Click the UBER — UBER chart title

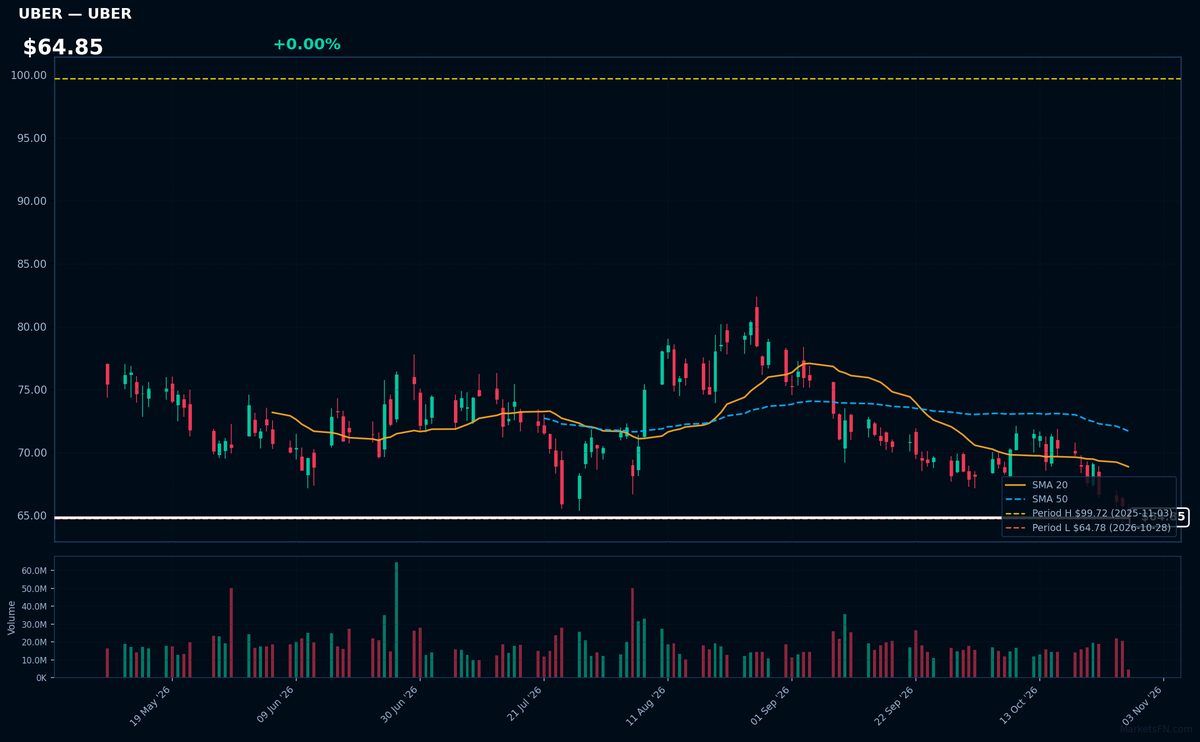(x=75, y=14)
